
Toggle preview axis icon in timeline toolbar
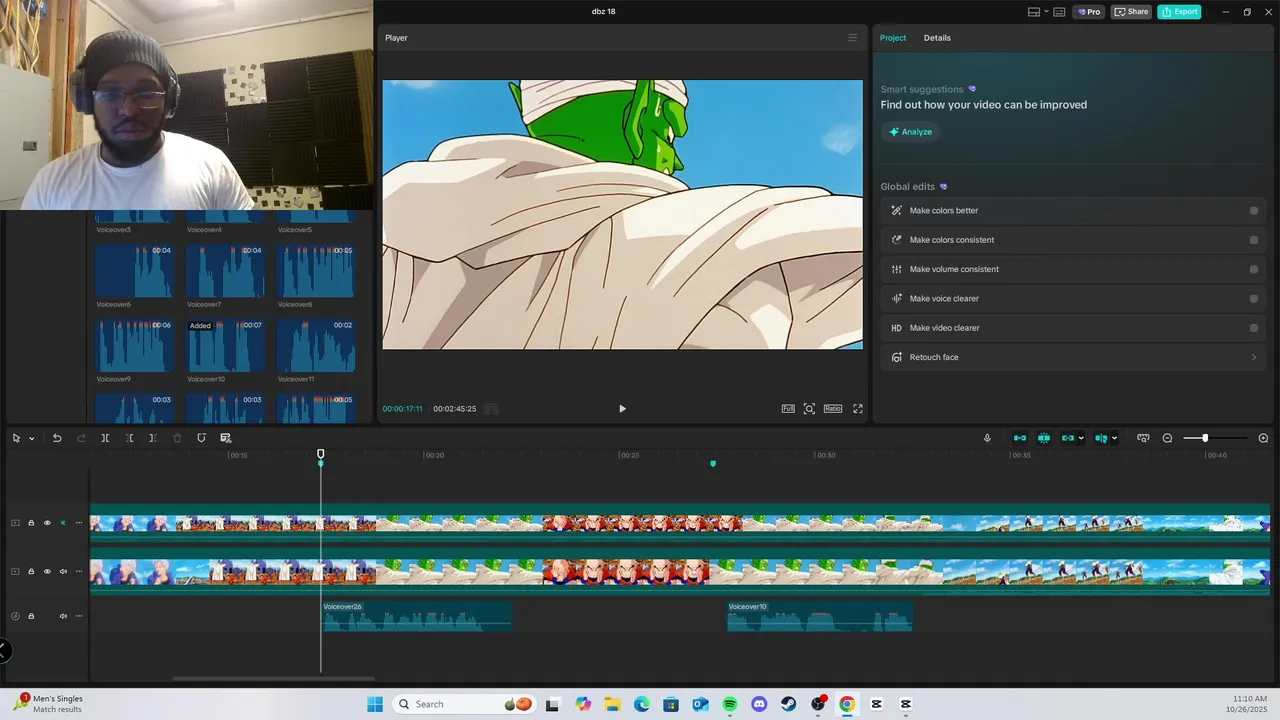click(x=1101, y=438)
